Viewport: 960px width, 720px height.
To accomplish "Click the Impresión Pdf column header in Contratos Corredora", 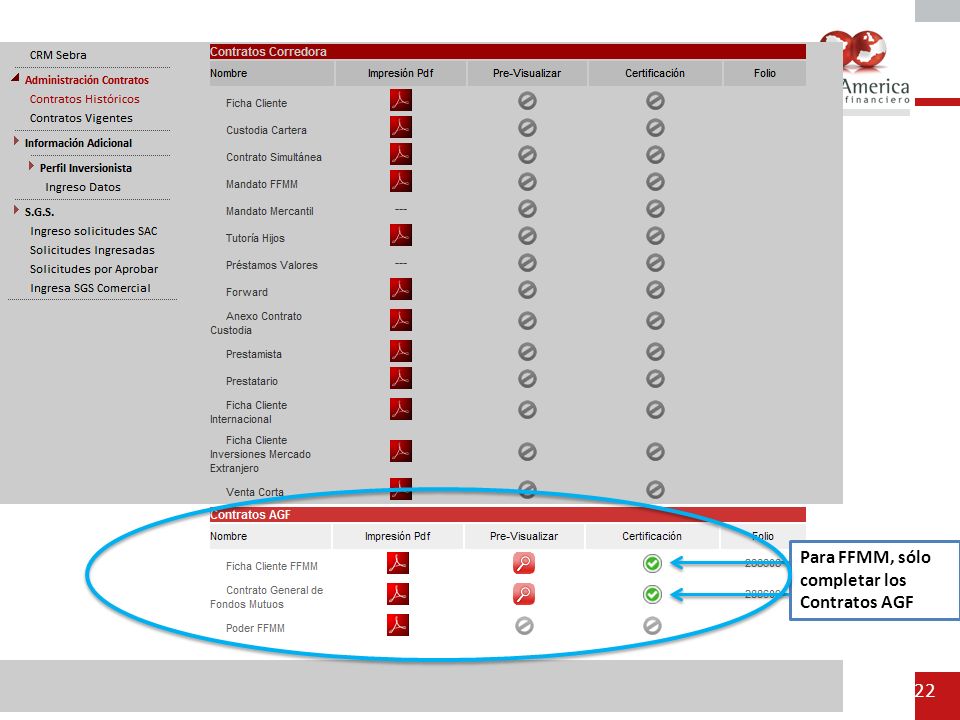I will (x=400, y=73).
